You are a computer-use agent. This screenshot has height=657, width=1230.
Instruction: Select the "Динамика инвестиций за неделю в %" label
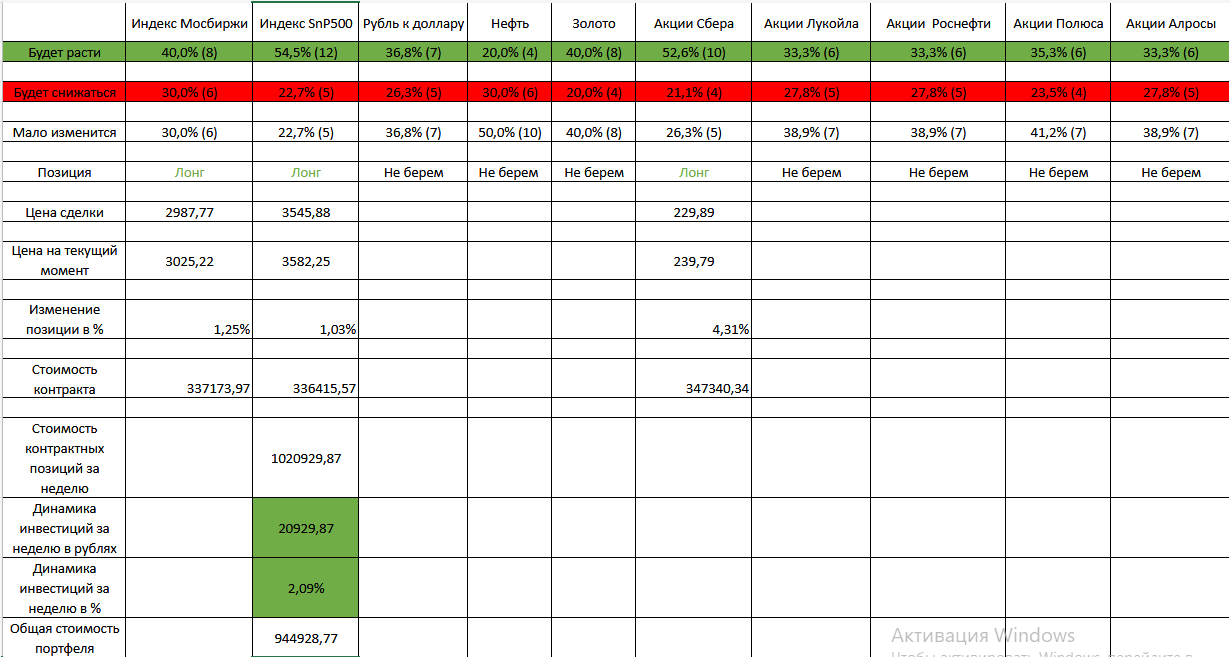(64, 587)
